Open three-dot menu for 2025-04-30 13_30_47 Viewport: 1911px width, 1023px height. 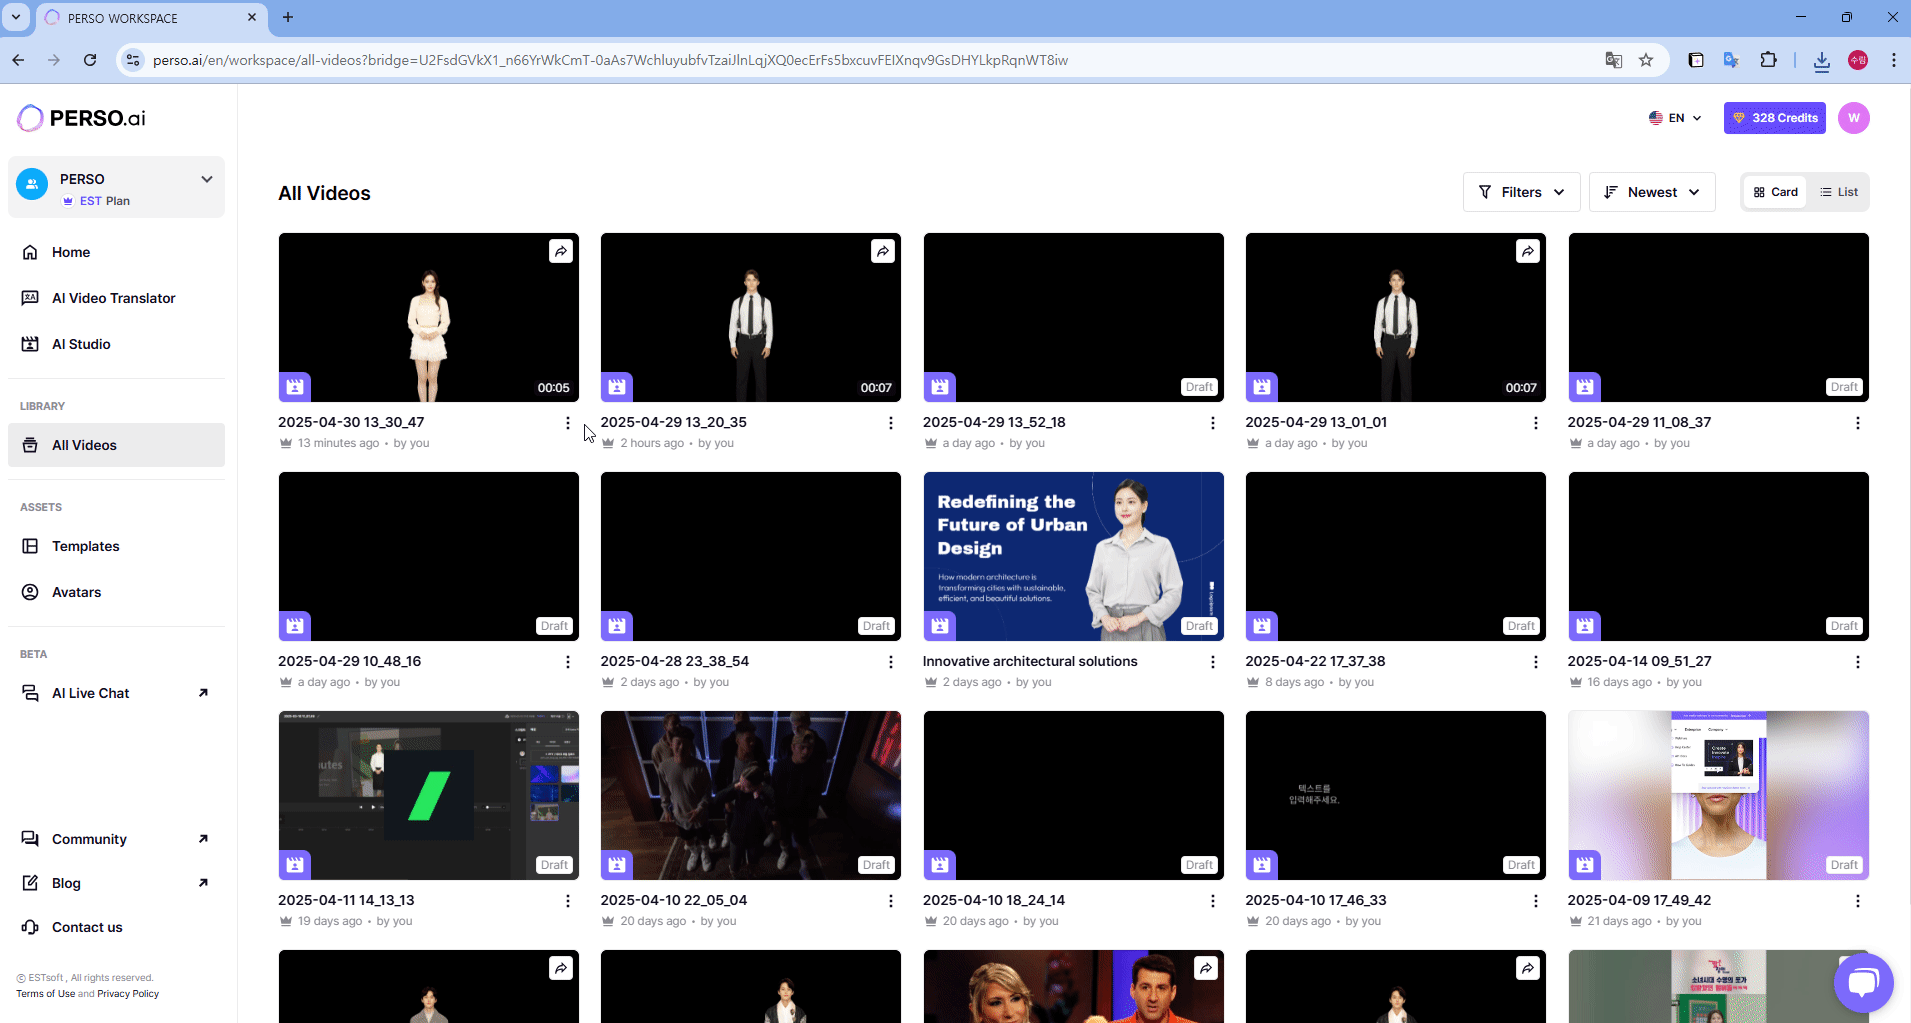(x=568, y=423)
